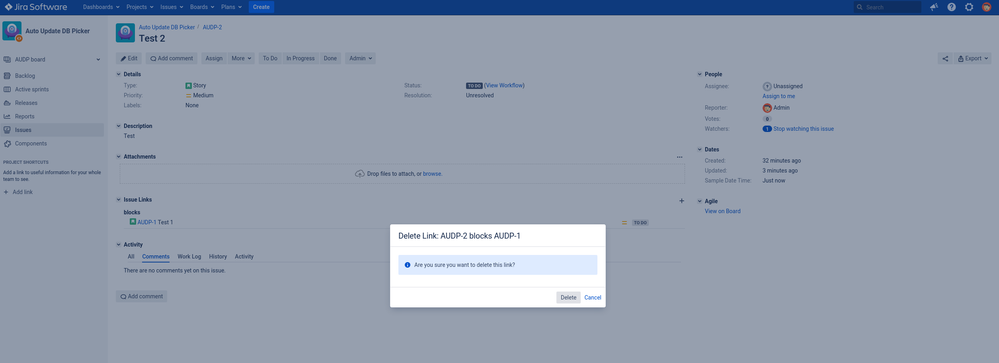The height and width of the screenshot is (363, 999).
Task: Switch to the History tab
Action: pyautogui.click(x=218, y=257)
